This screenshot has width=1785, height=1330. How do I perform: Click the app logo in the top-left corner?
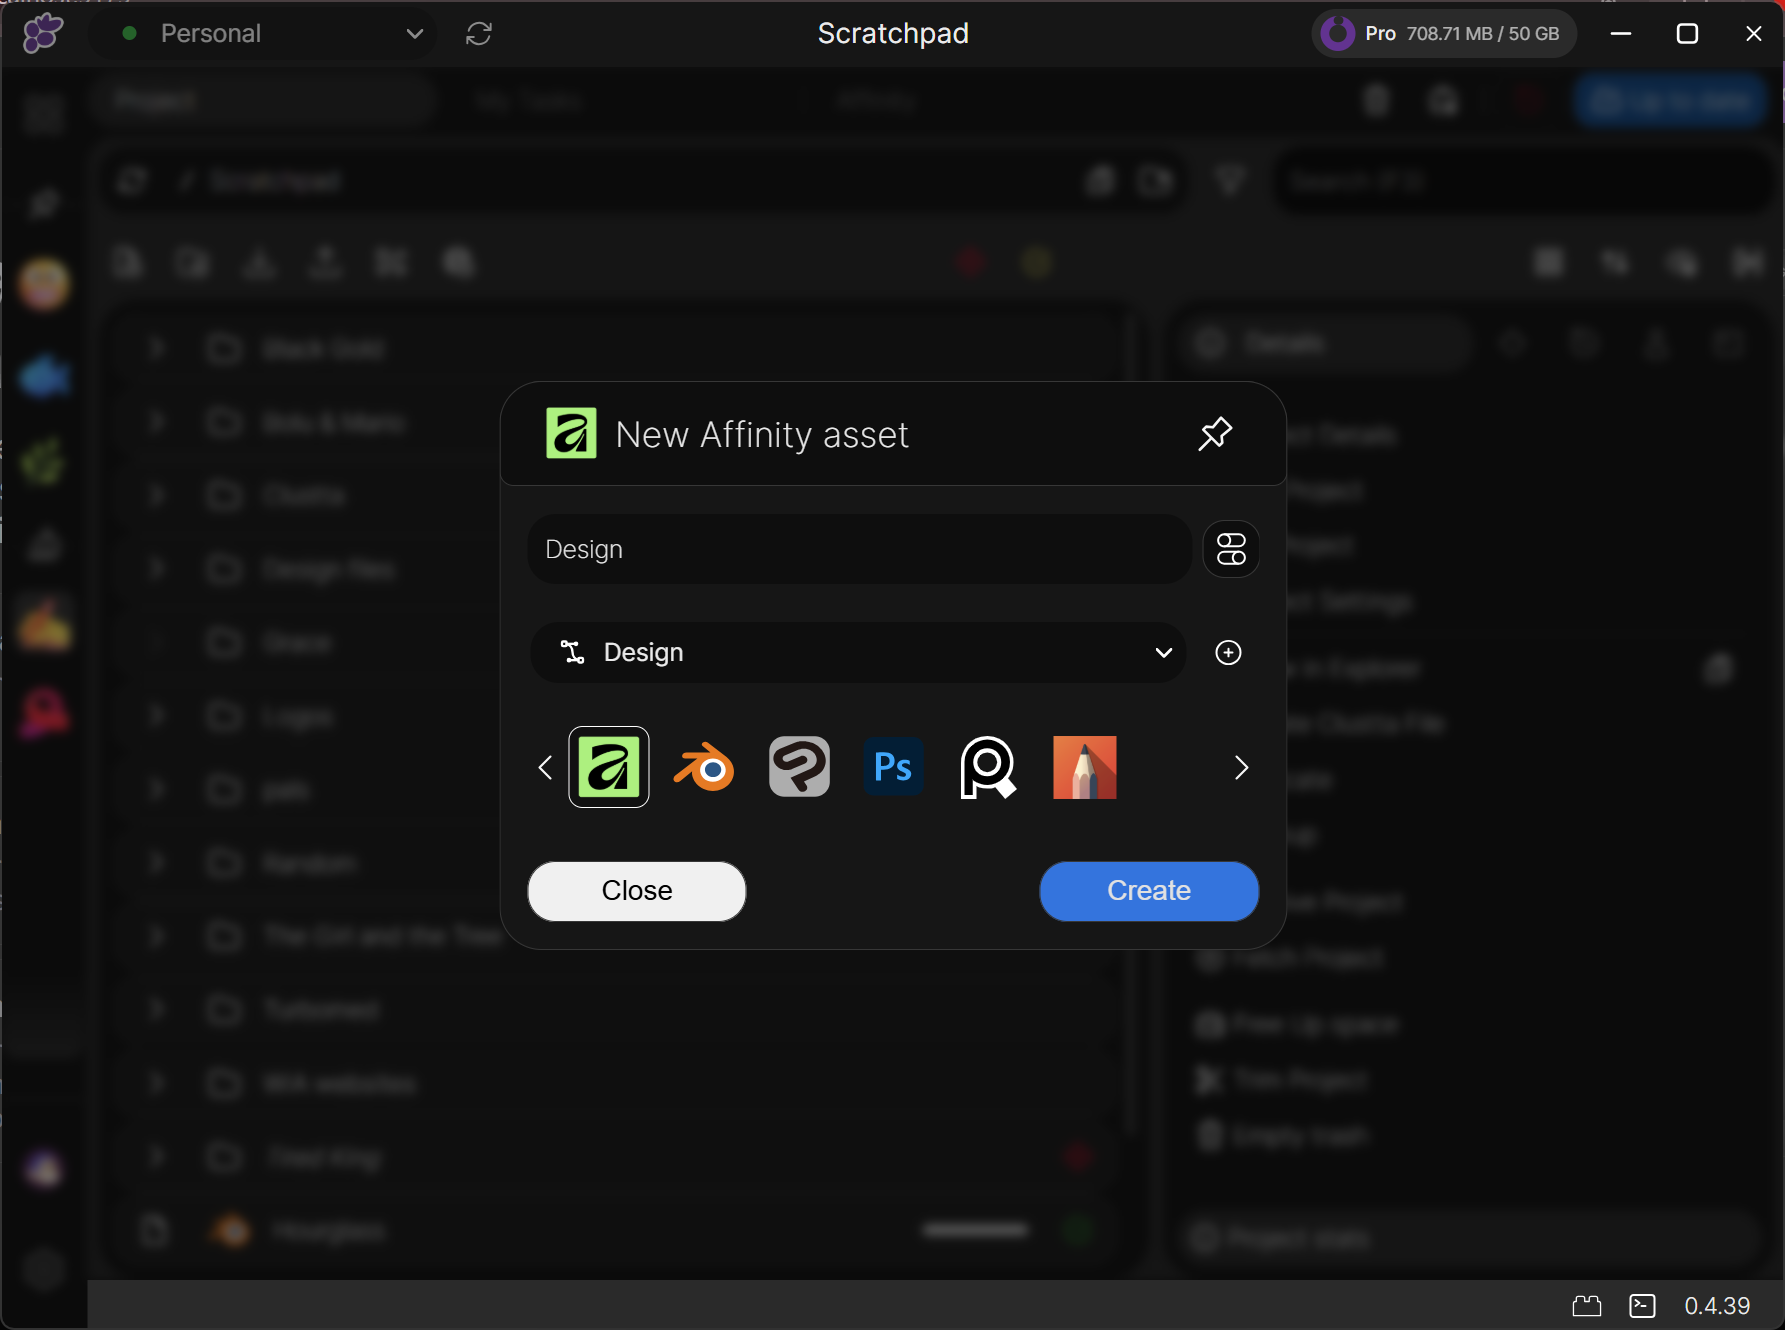[42, 33]
